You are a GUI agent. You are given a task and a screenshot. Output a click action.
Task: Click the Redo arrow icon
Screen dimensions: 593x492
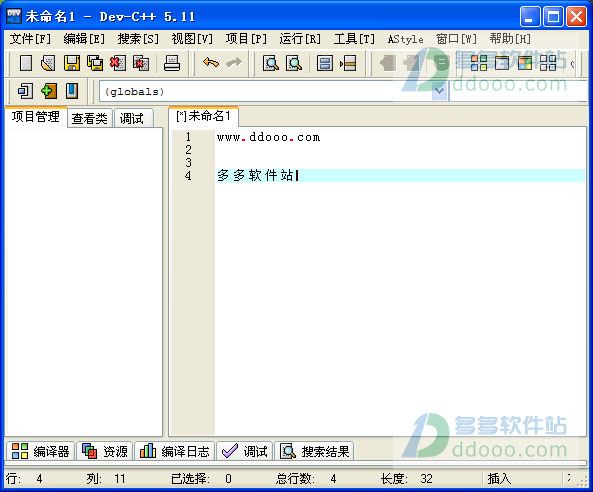pyautogui.click(x=234, y=62)
